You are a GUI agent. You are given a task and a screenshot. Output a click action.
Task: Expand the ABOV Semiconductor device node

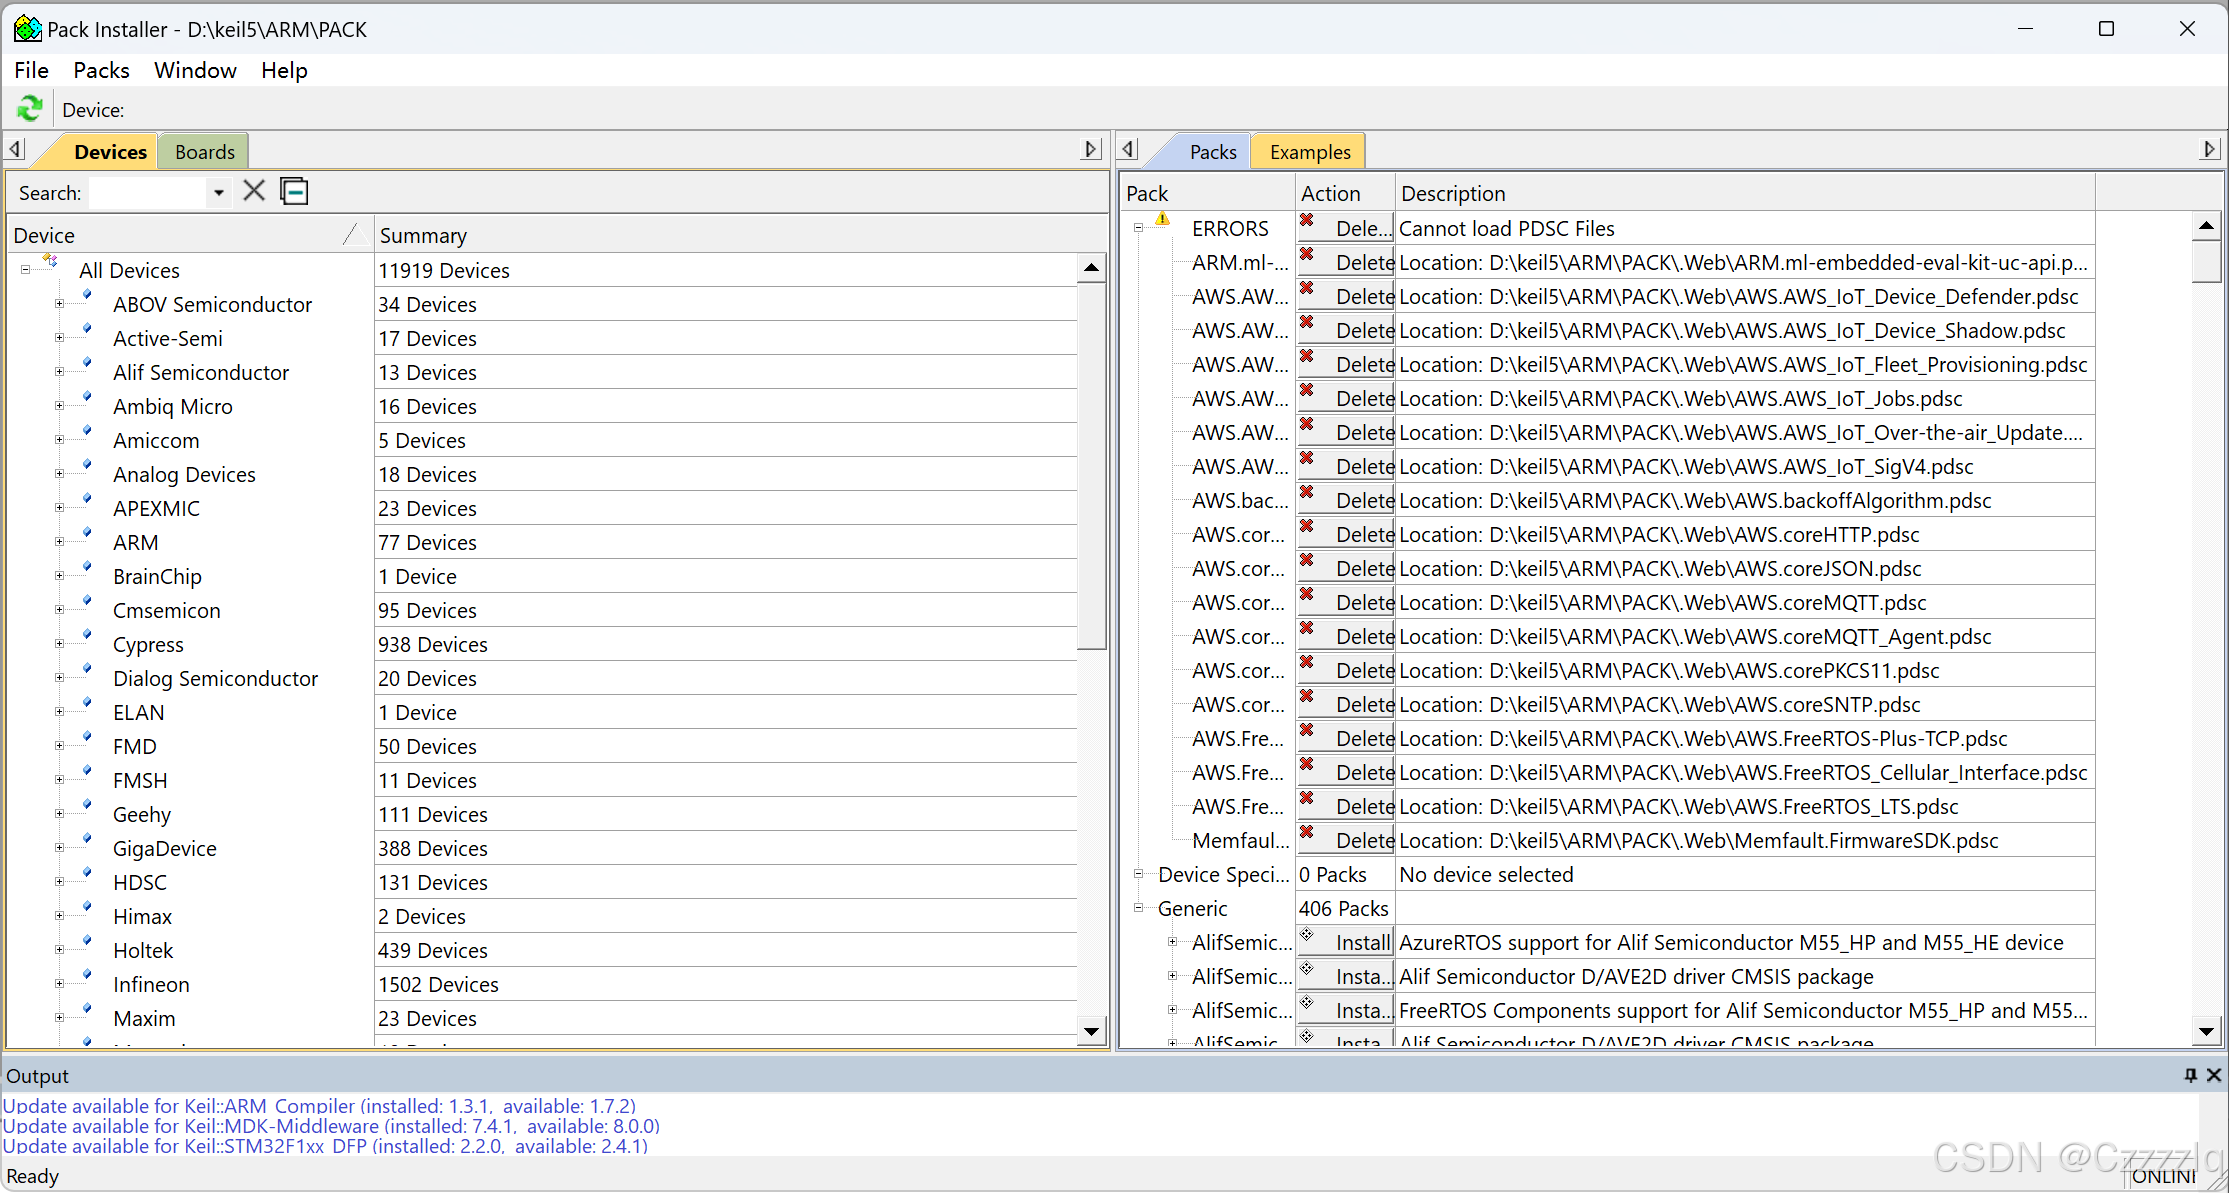click(59, 304)
